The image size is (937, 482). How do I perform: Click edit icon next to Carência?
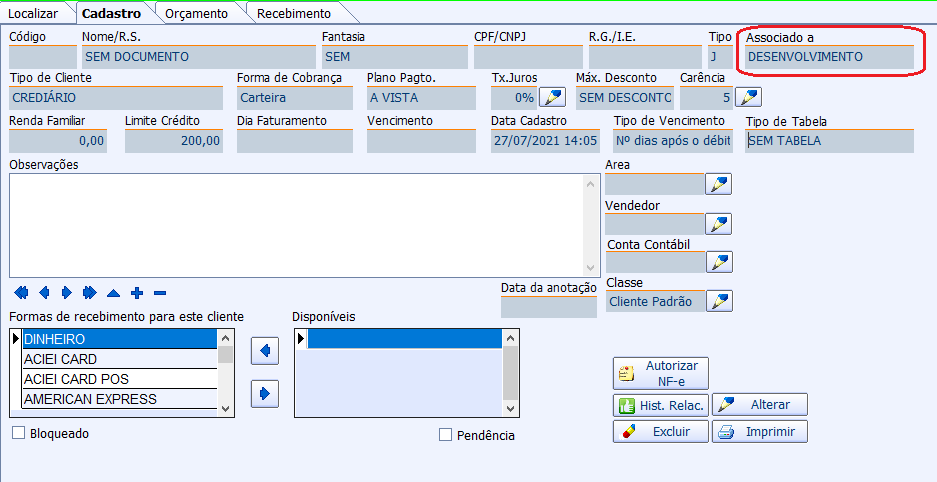pos(748,98)
